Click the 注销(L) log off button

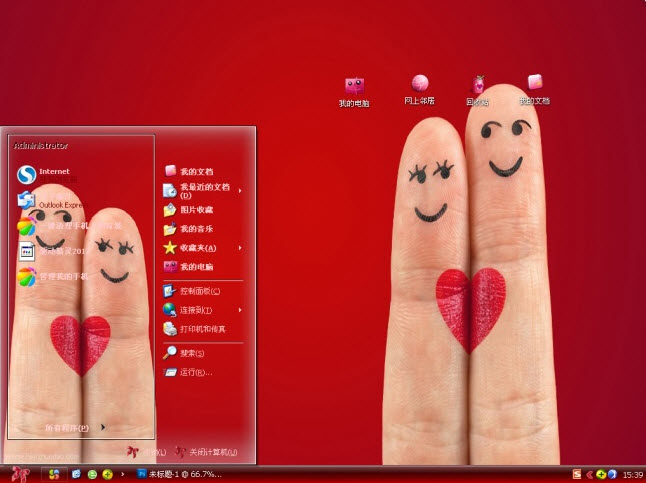[x=146, y=452]
